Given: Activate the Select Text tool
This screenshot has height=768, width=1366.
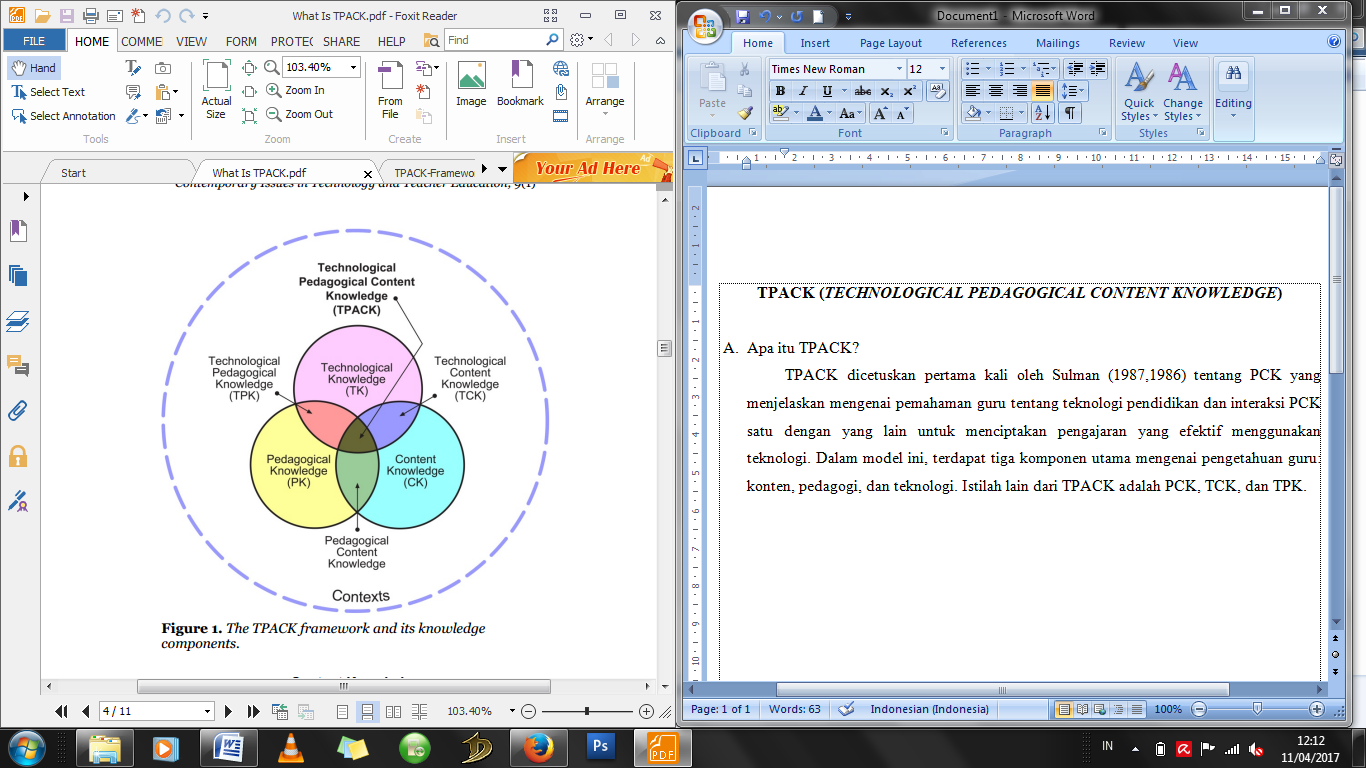Looking at the screenshot, I should point(48,92).
